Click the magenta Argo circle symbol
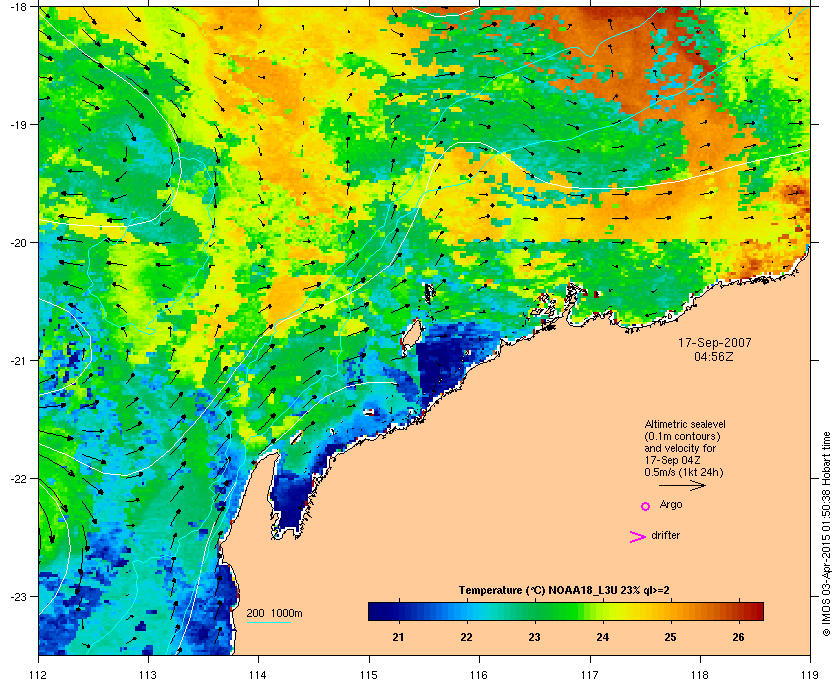840x680 pixels. tap(646, 506)
